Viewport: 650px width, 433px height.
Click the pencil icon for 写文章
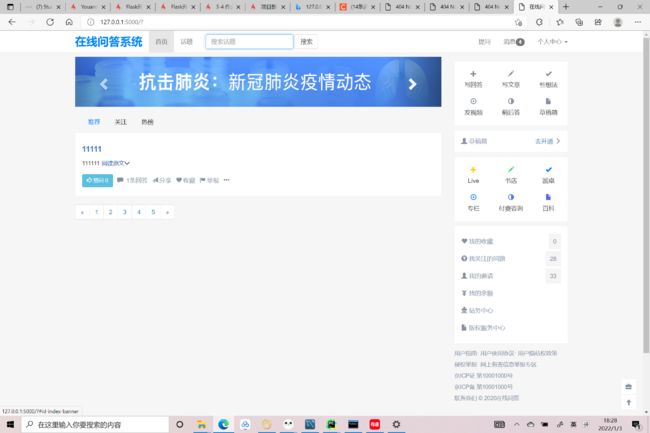coord(511,74)
